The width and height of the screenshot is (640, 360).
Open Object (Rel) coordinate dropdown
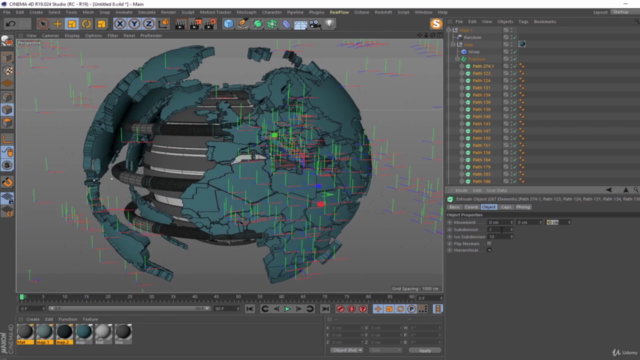pyautogui.click(x=347, y=350)
